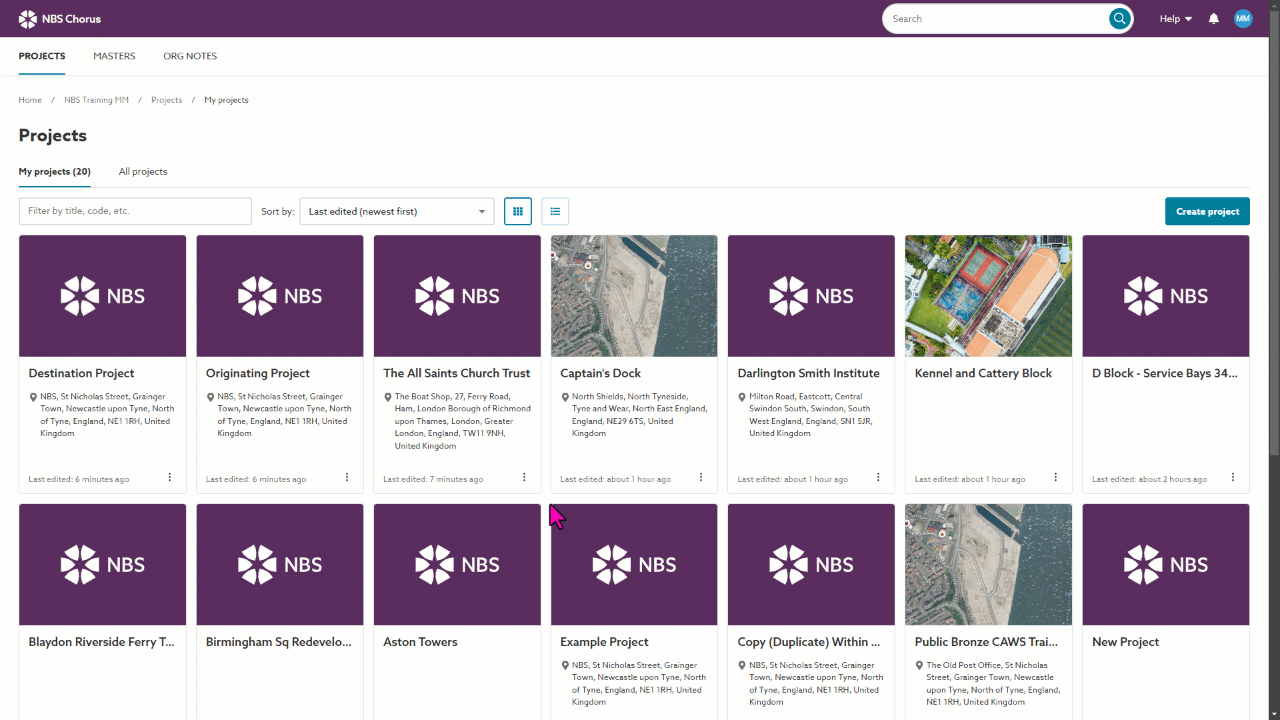This screenshot has width=1280, height=720.
Task: Open Destination Project title
Action: click(x=81, y=373)
